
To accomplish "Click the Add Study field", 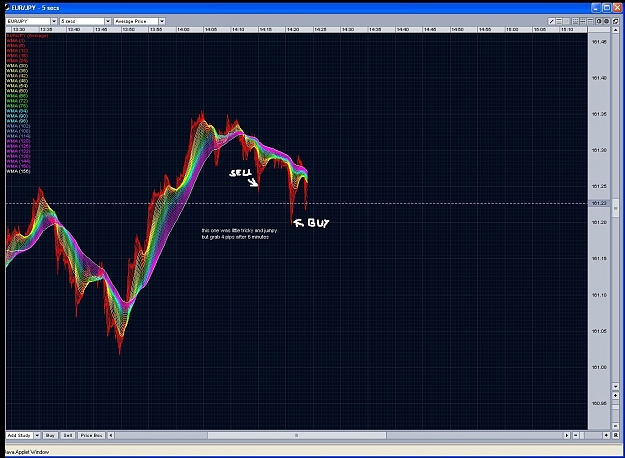I will (x=20, y=435).
